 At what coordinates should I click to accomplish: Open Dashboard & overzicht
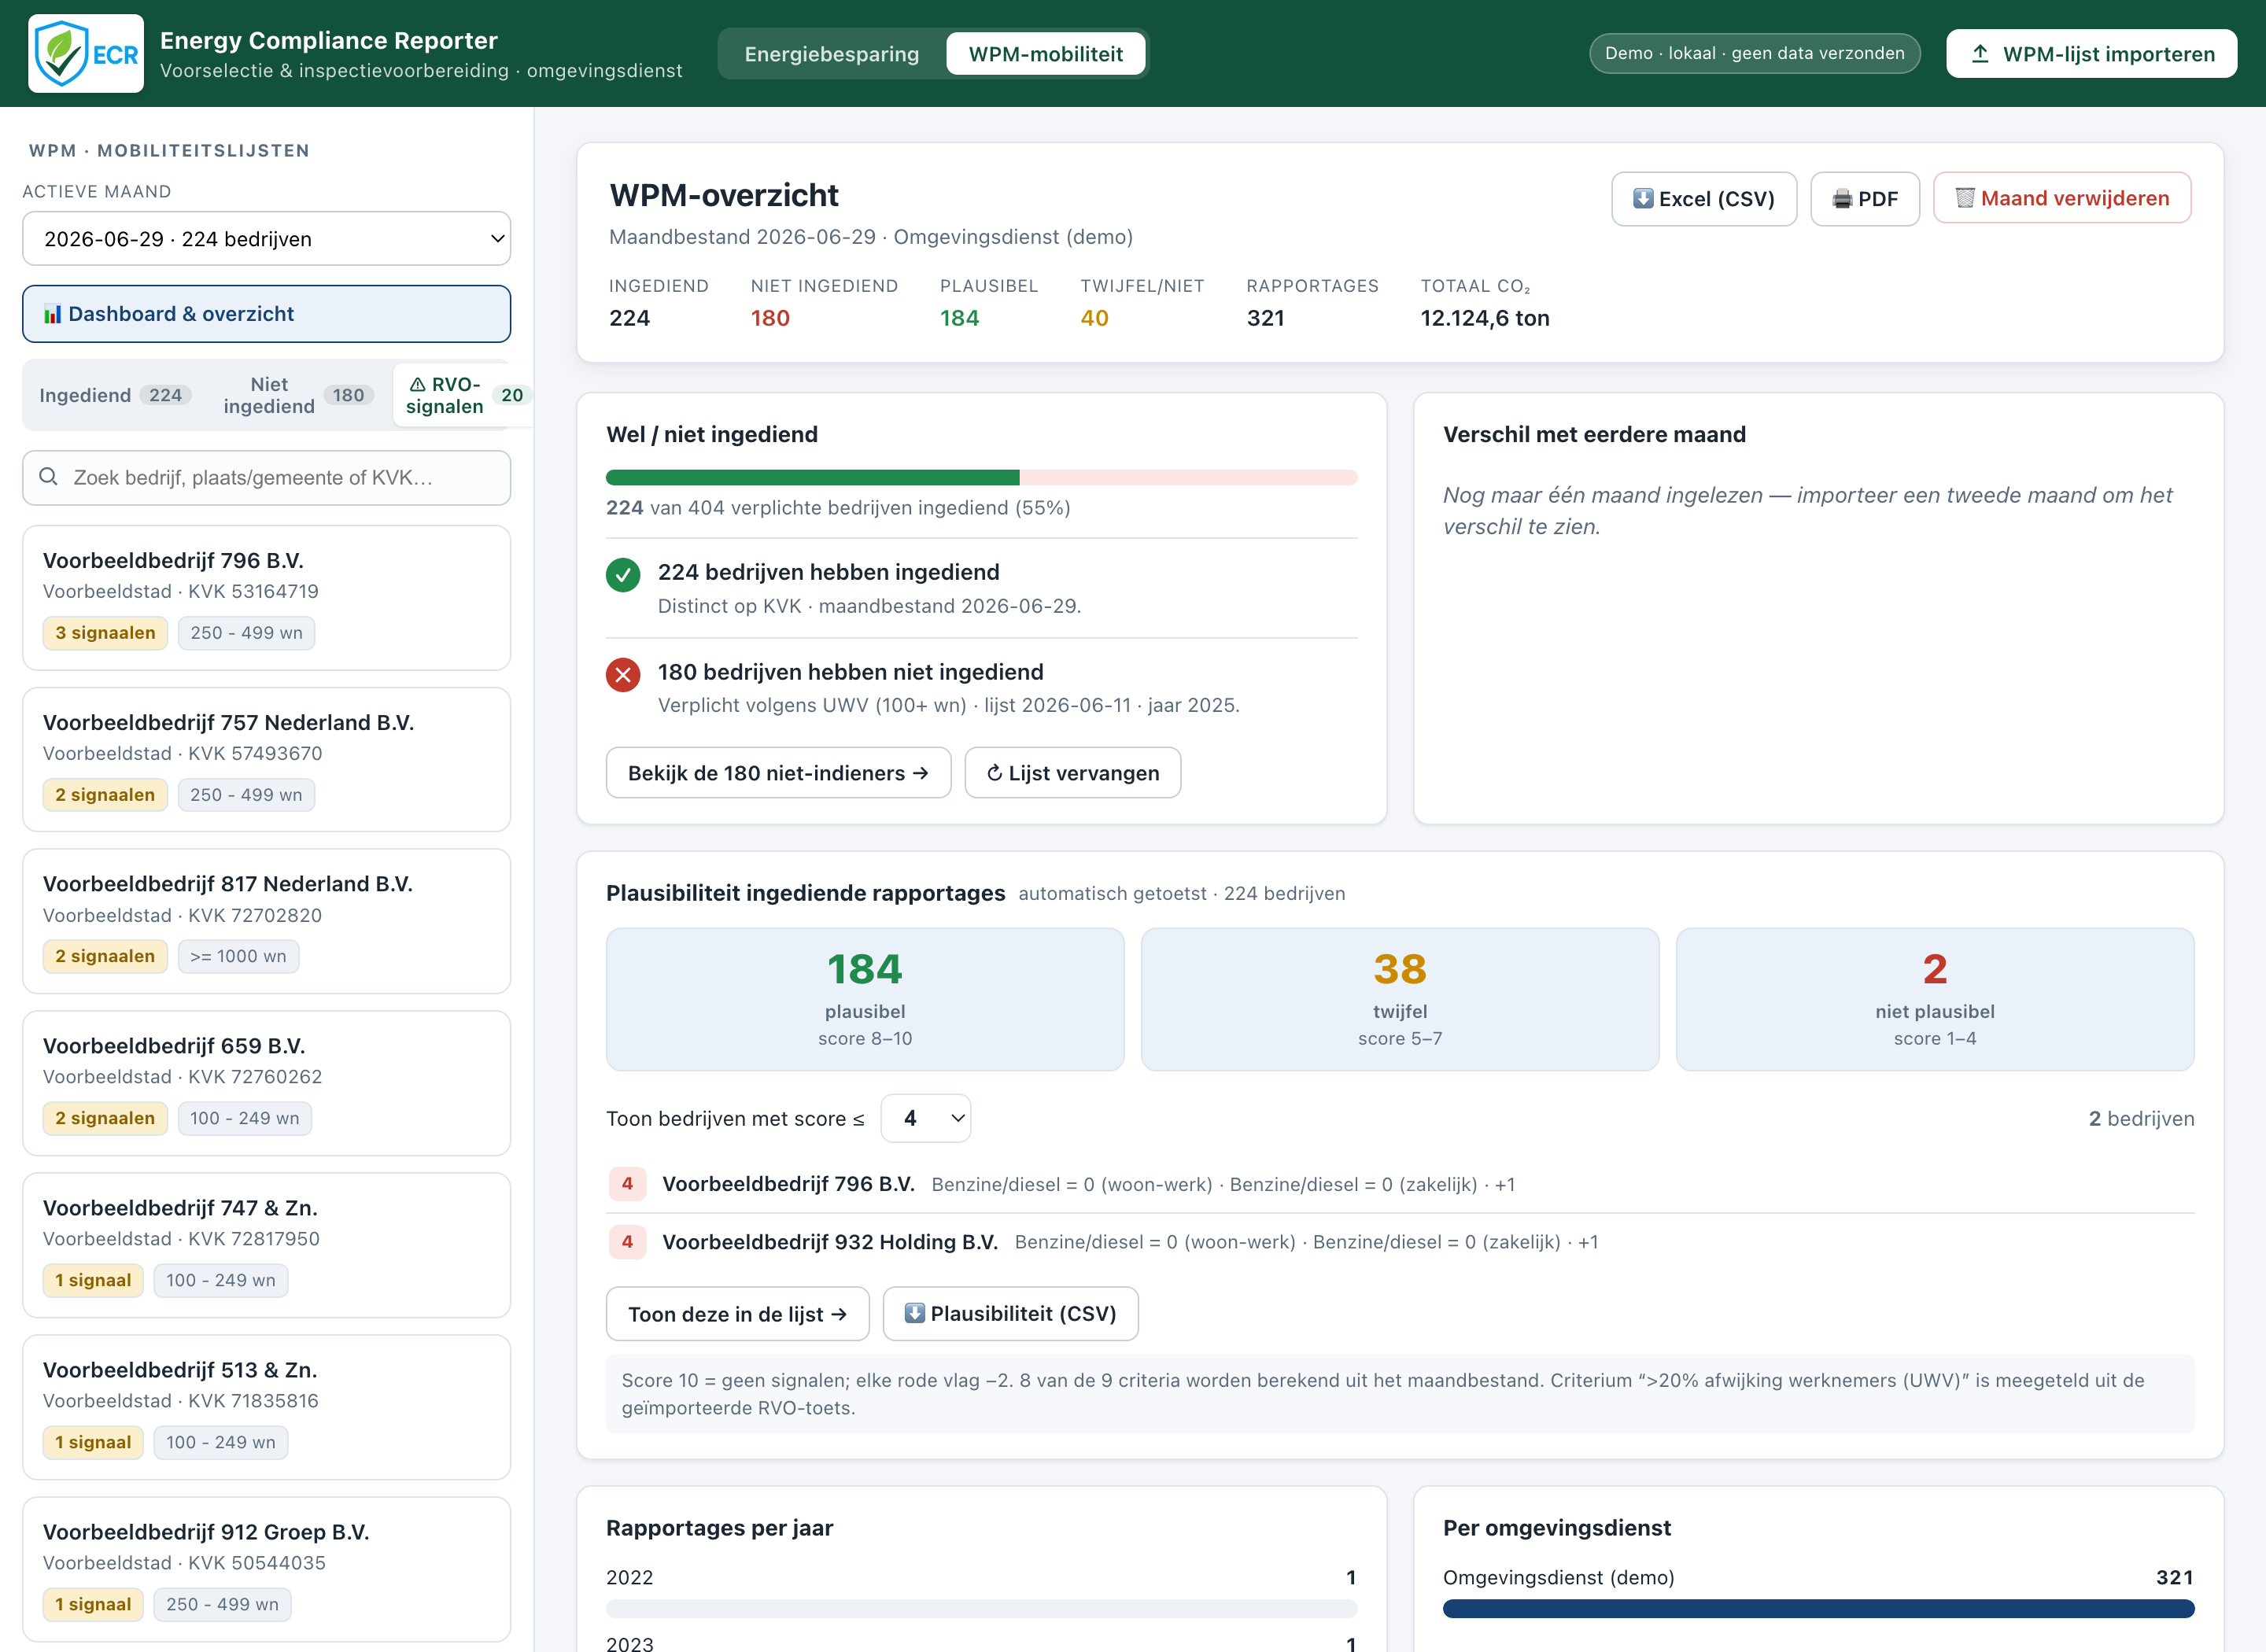(266, 314)
